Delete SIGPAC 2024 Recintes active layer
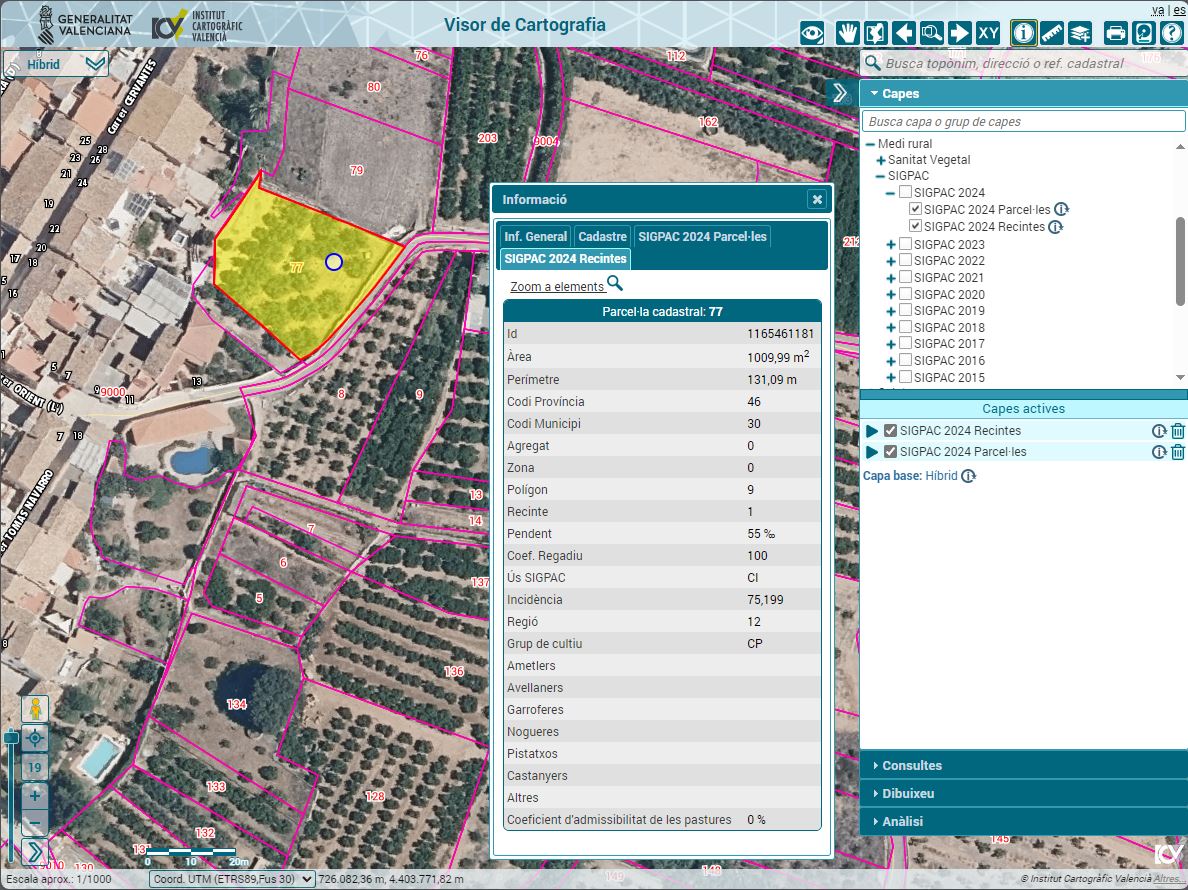1188x890 pixels. (1178, 431)
